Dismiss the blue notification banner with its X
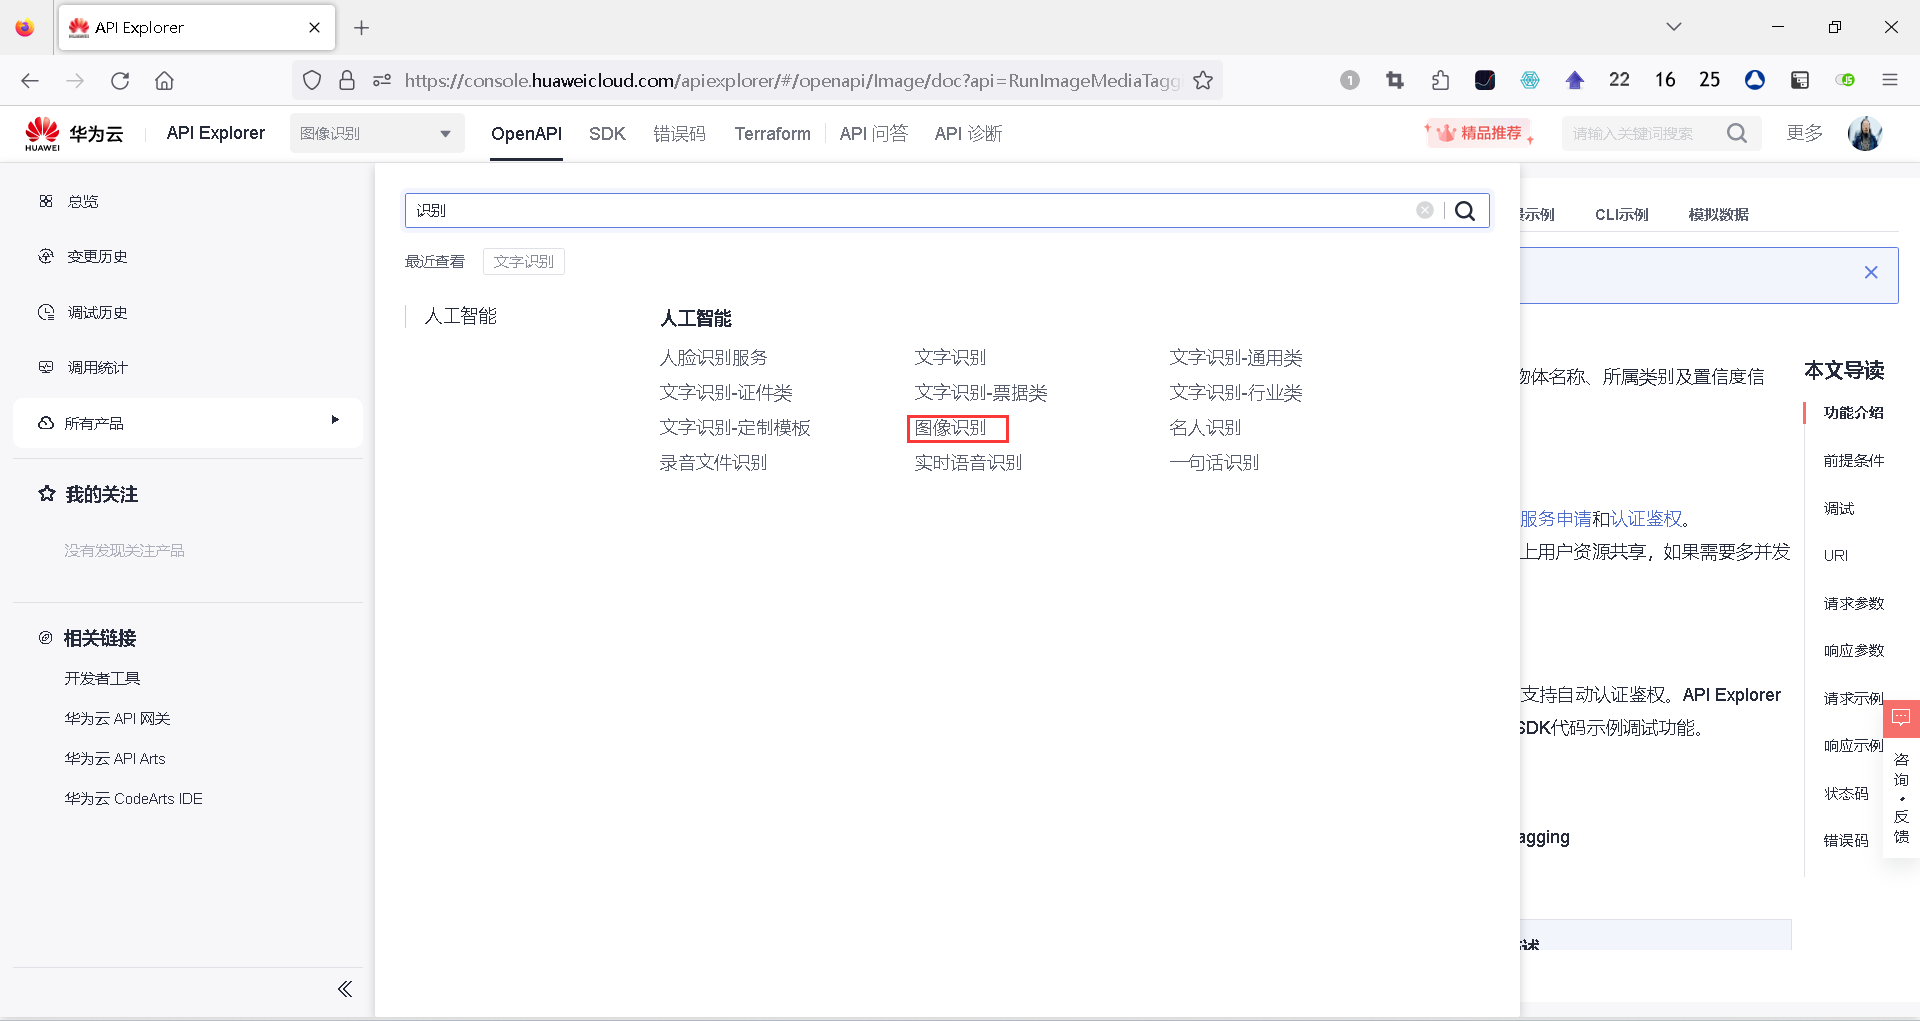The height and width of the screenshot is (1021, 1920). click(1871, 271)
